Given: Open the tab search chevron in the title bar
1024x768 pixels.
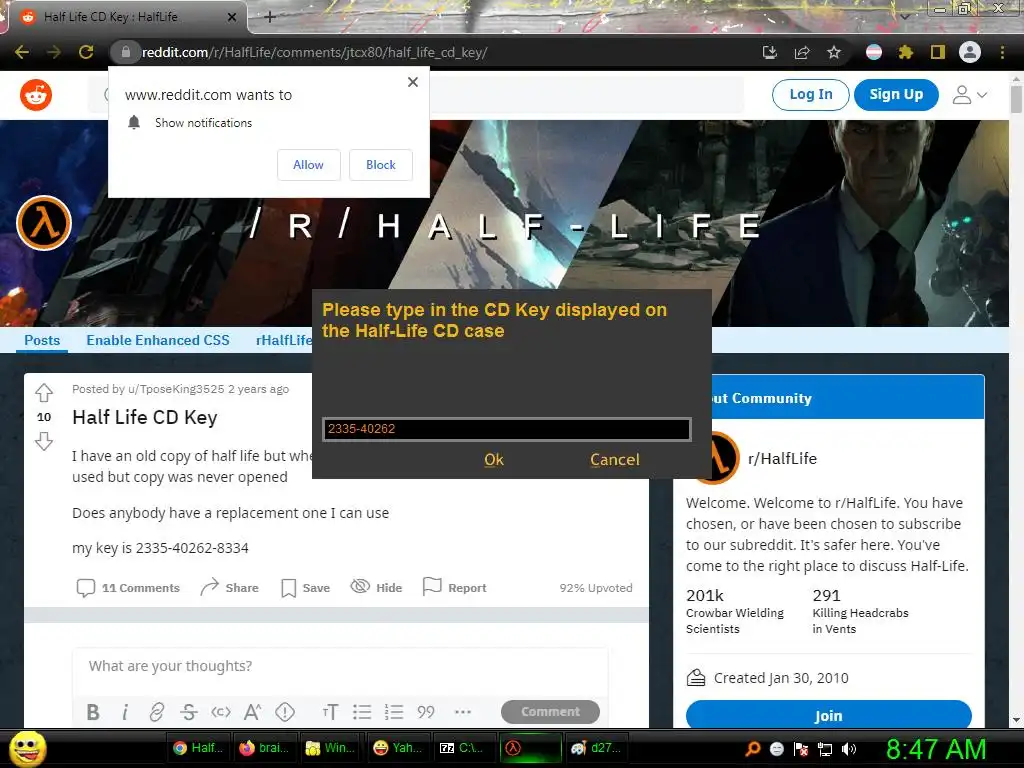Looking at the screenshot, I should pyautogui.click(x=904, y=16).
